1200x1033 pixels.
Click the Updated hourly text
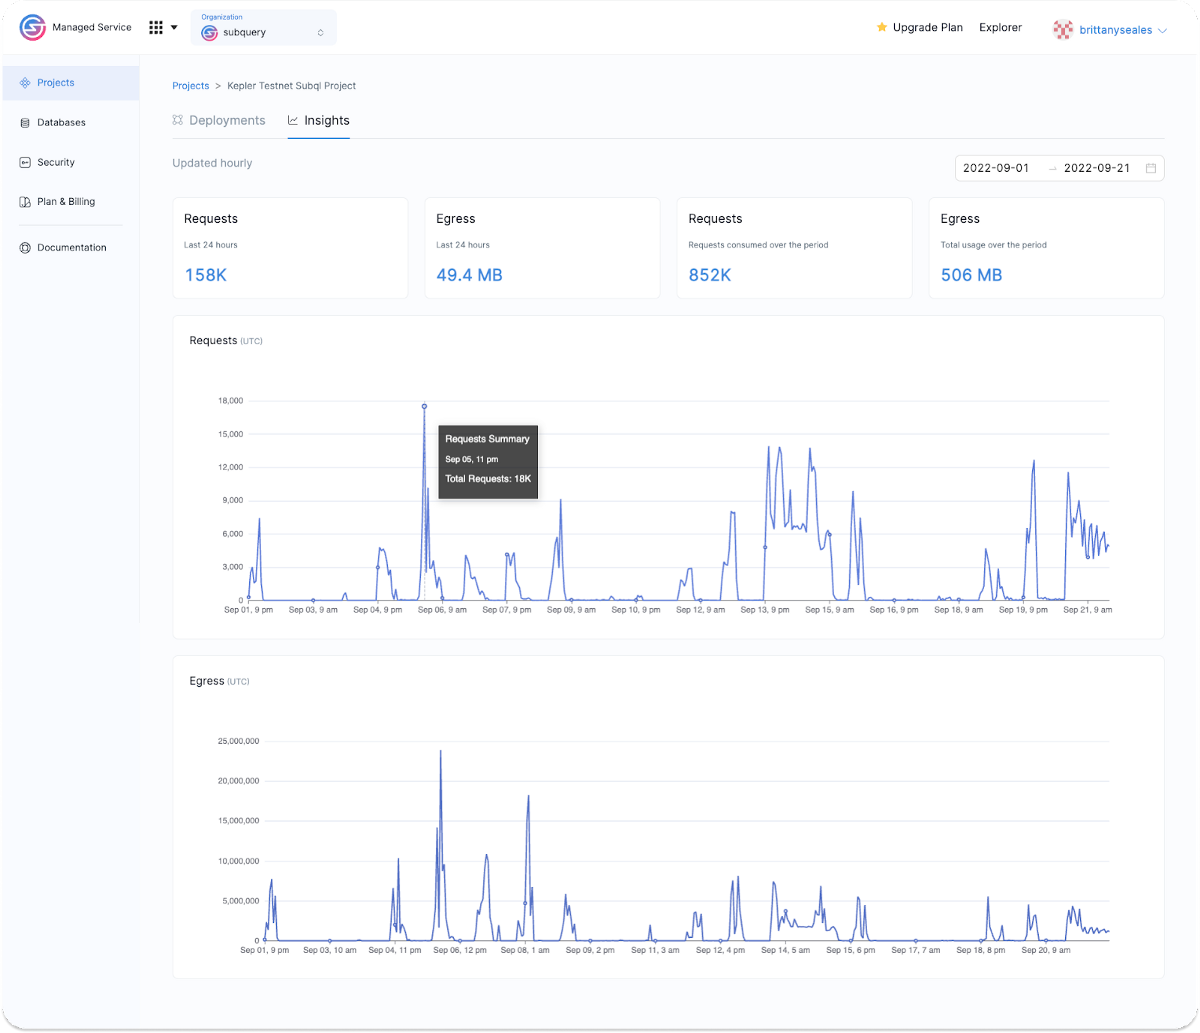(212, 163)
